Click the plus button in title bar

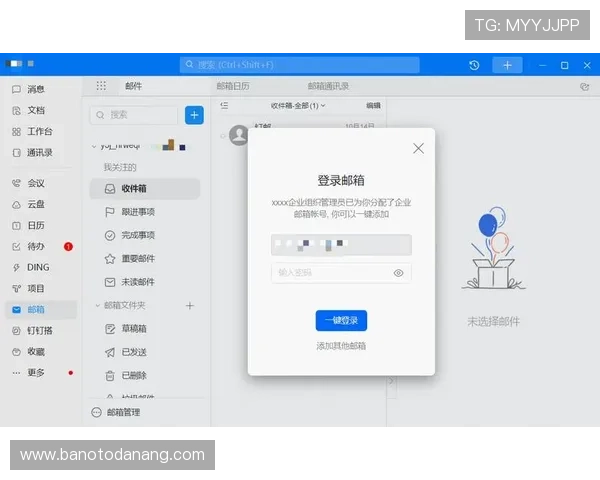(x=507, y=65)
